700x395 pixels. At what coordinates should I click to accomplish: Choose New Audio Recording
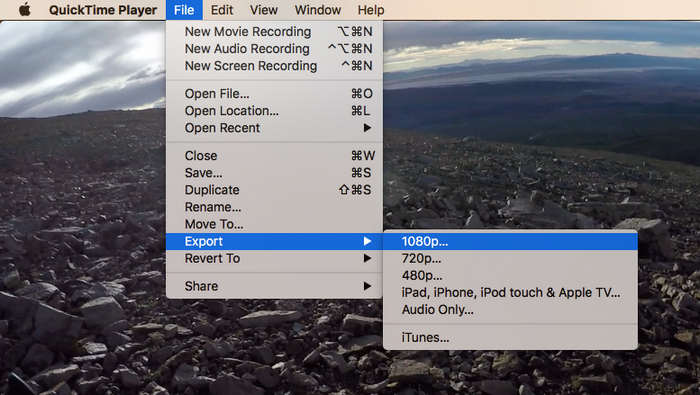click(274, 49)
